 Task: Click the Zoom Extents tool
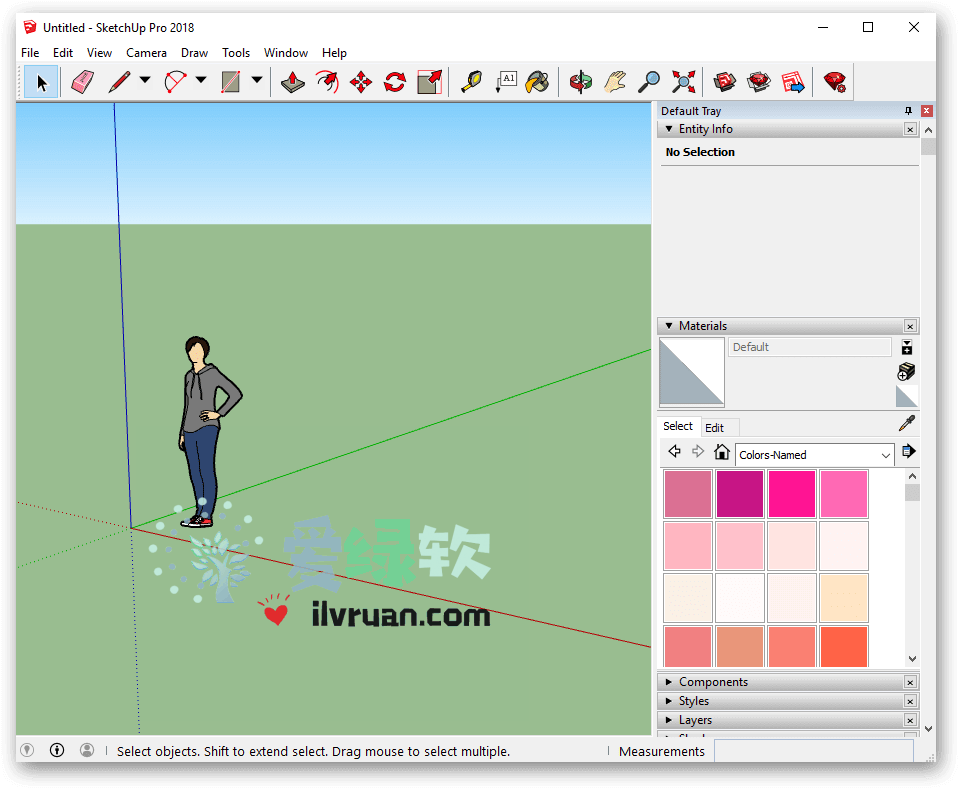coord(684,82)
